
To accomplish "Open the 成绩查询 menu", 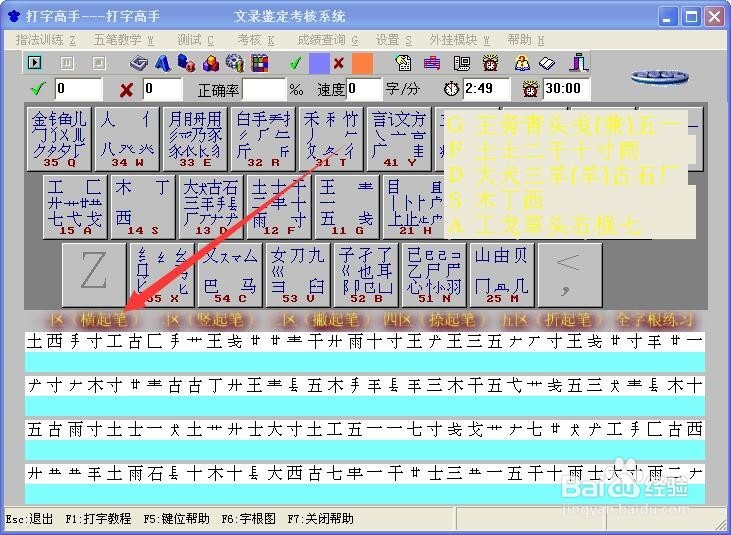I will point(328,40).
